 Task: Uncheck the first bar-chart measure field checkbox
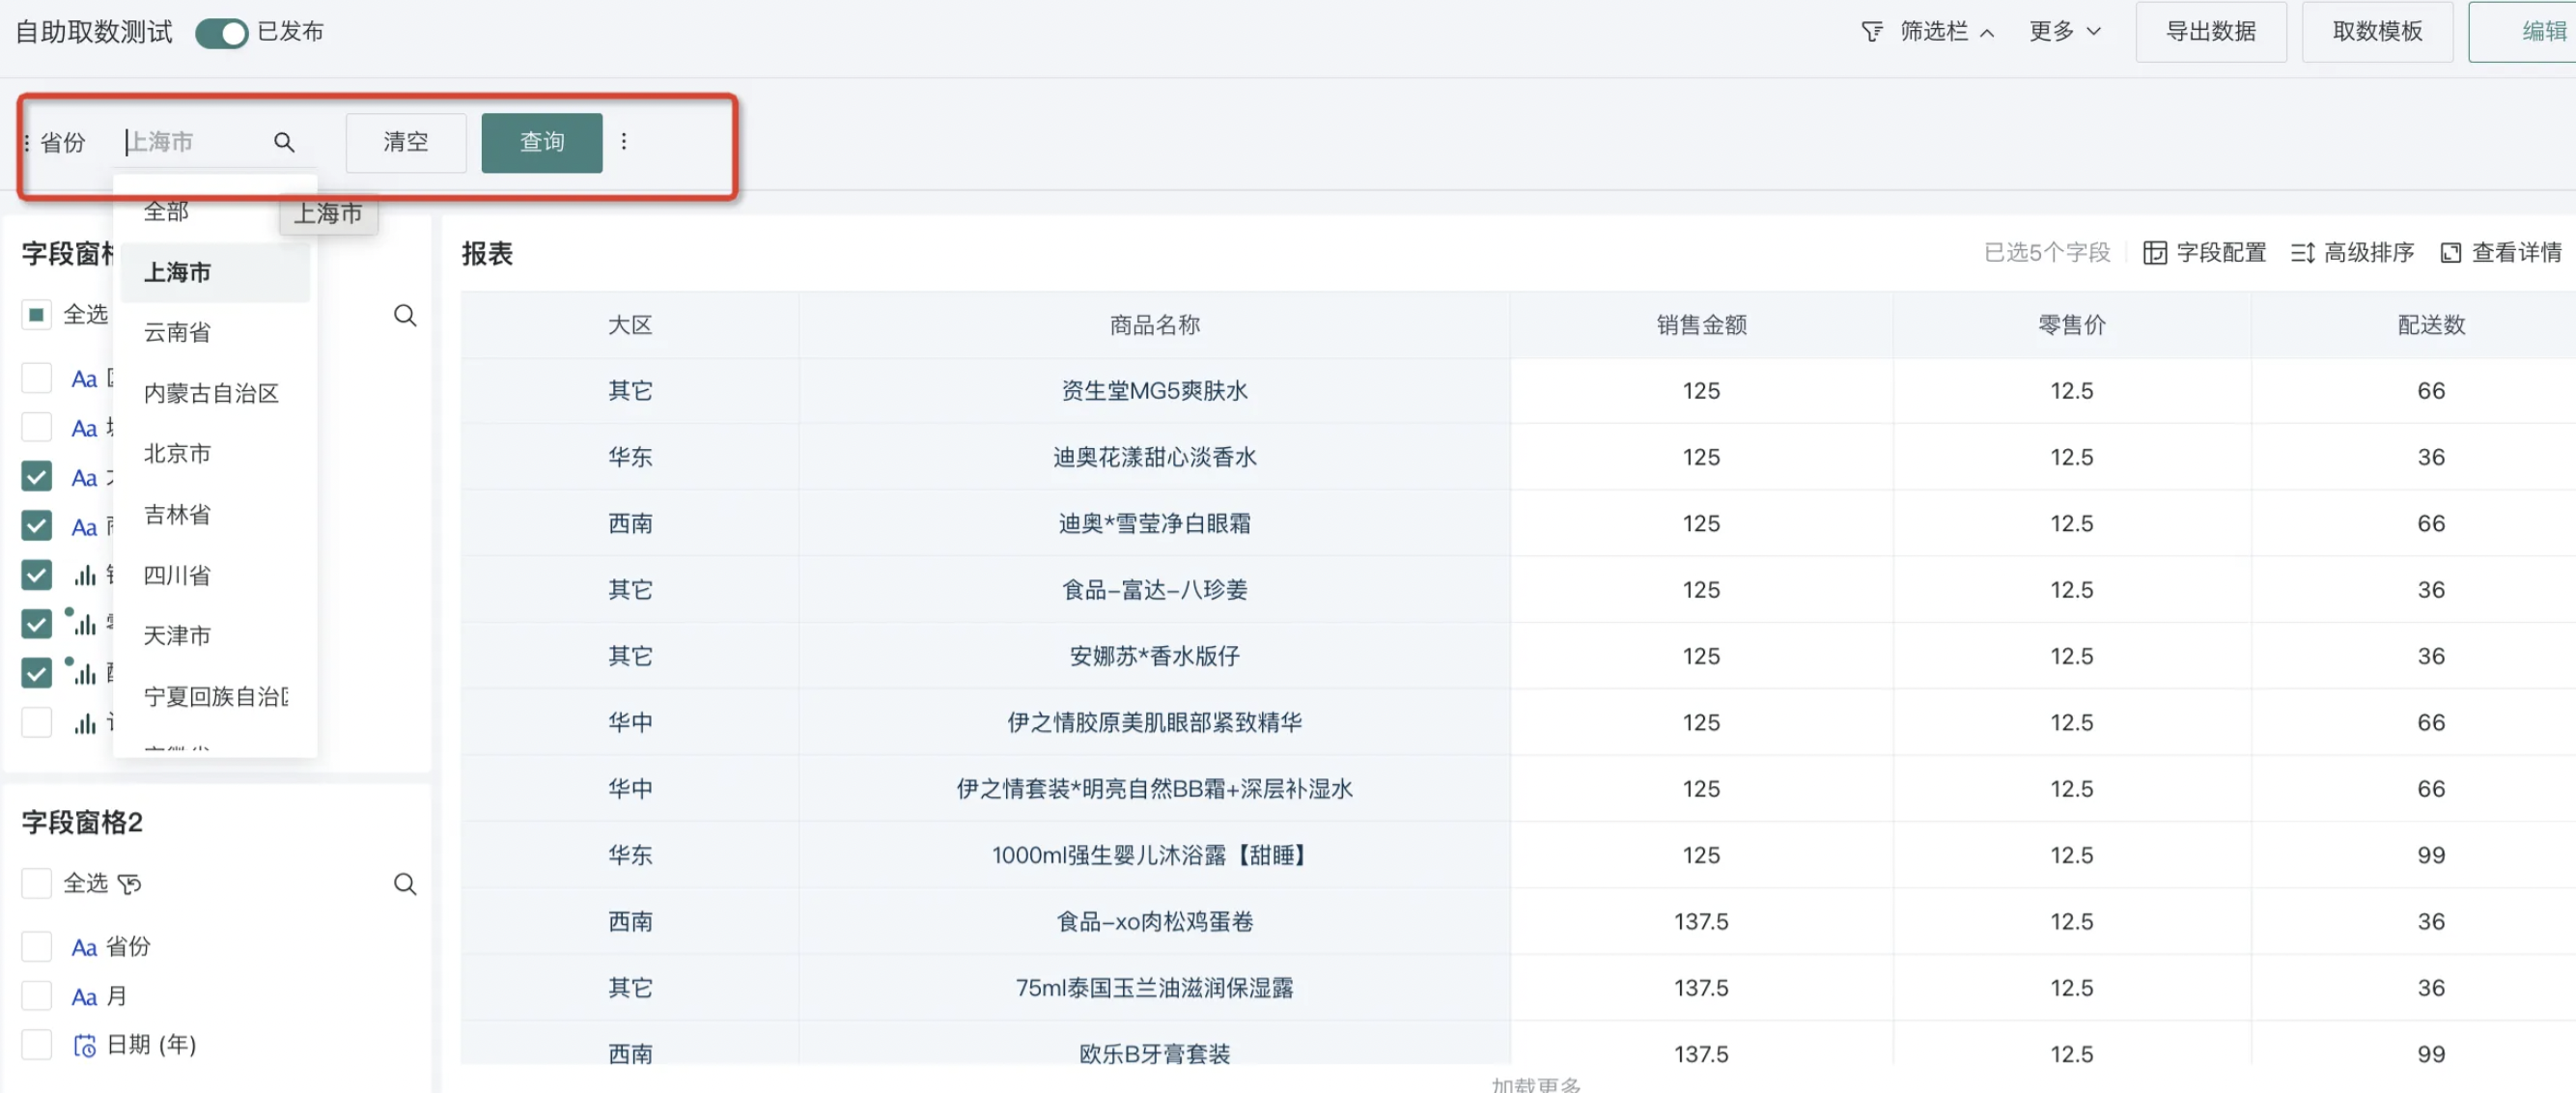point(36,574)
